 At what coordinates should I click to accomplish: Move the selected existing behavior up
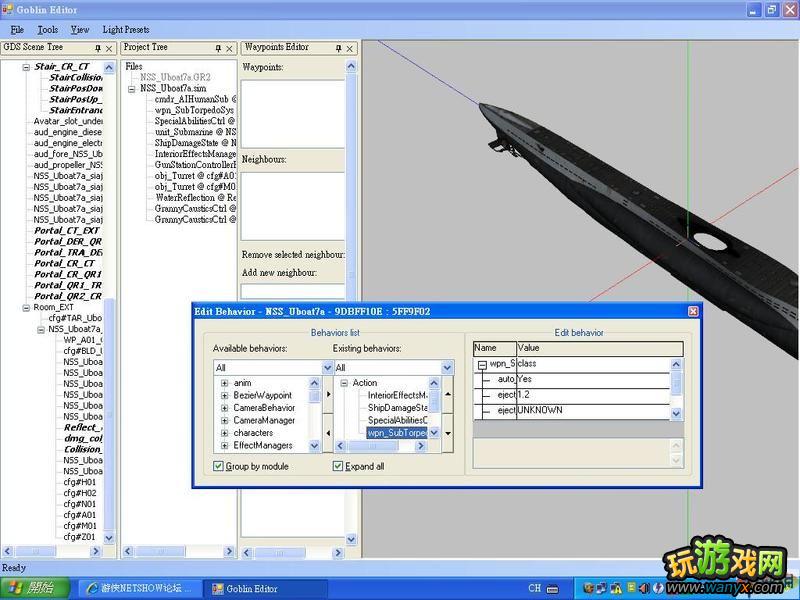447,394
